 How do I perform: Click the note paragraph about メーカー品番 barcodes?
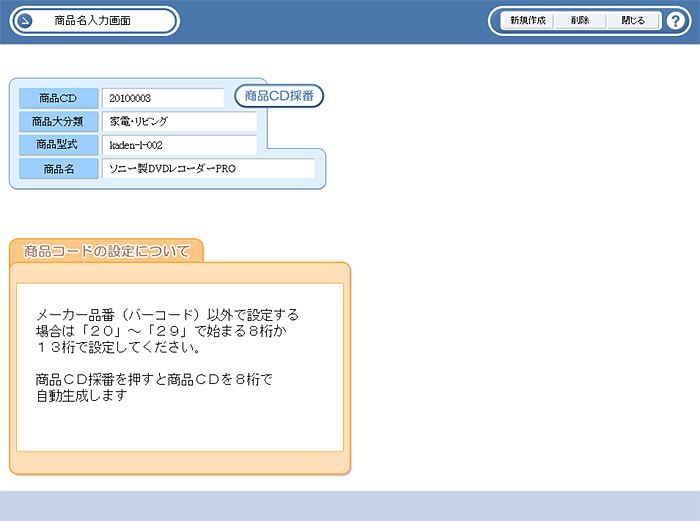click(x=167, y=332)
